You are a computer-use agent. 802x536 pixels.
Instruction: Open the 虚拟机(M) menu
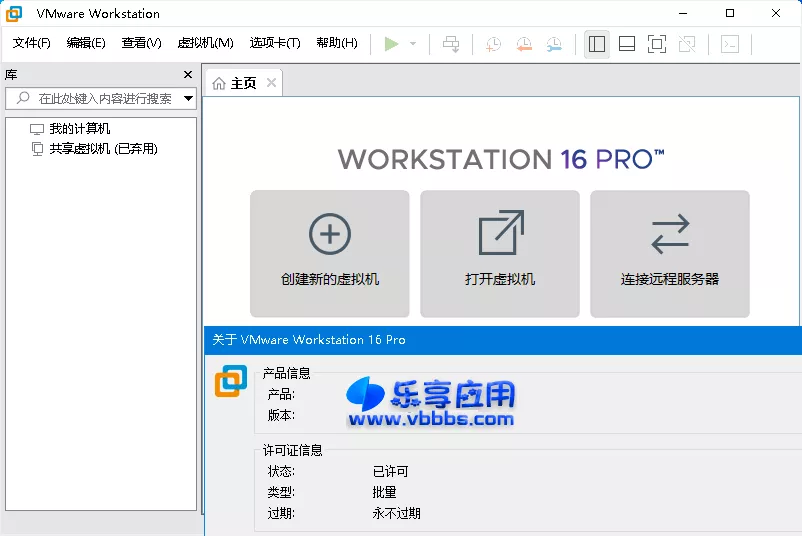tap(205, 43)
